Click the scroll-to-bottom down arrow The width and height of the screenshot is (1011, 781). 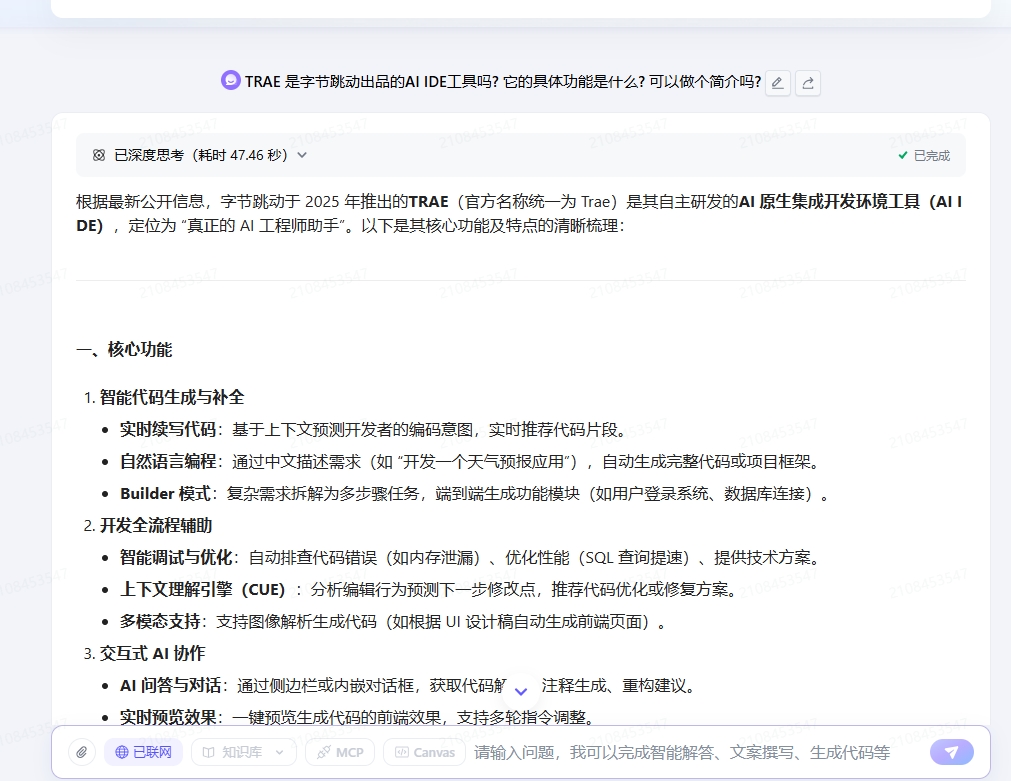(522, 691)
